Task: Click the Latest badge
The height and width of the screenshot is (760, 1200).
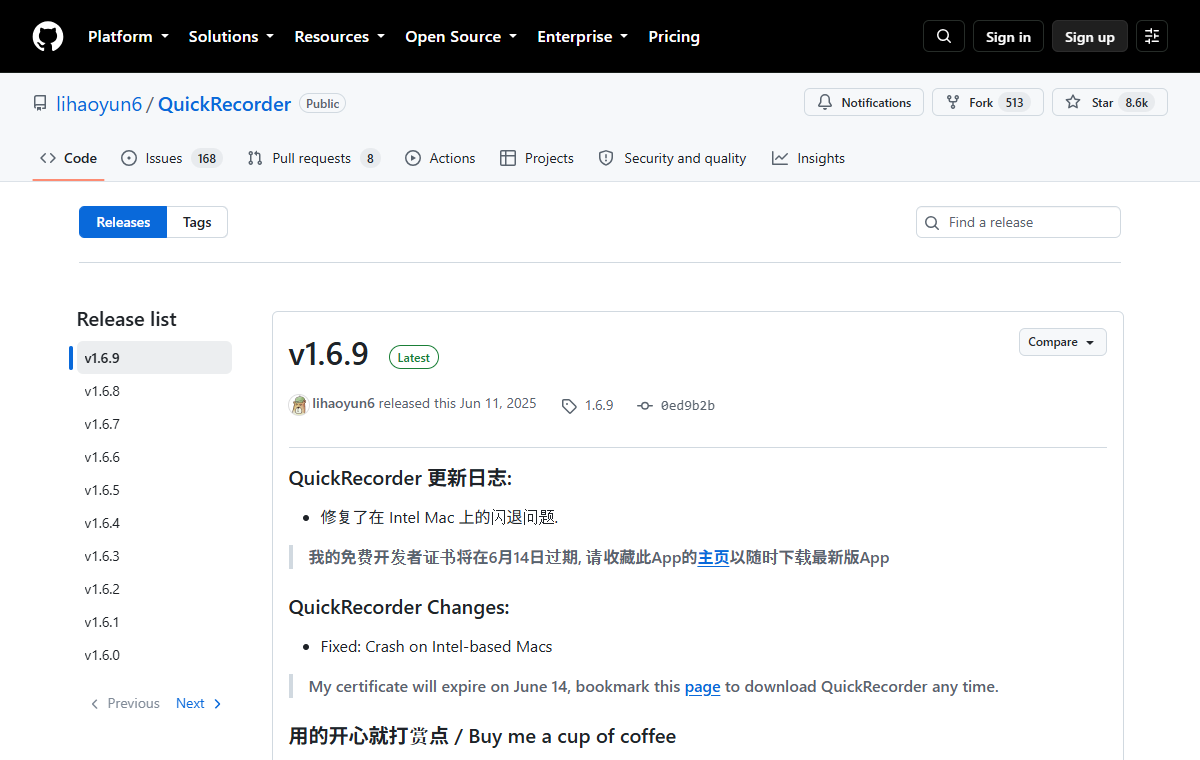Action: (414, 357)
